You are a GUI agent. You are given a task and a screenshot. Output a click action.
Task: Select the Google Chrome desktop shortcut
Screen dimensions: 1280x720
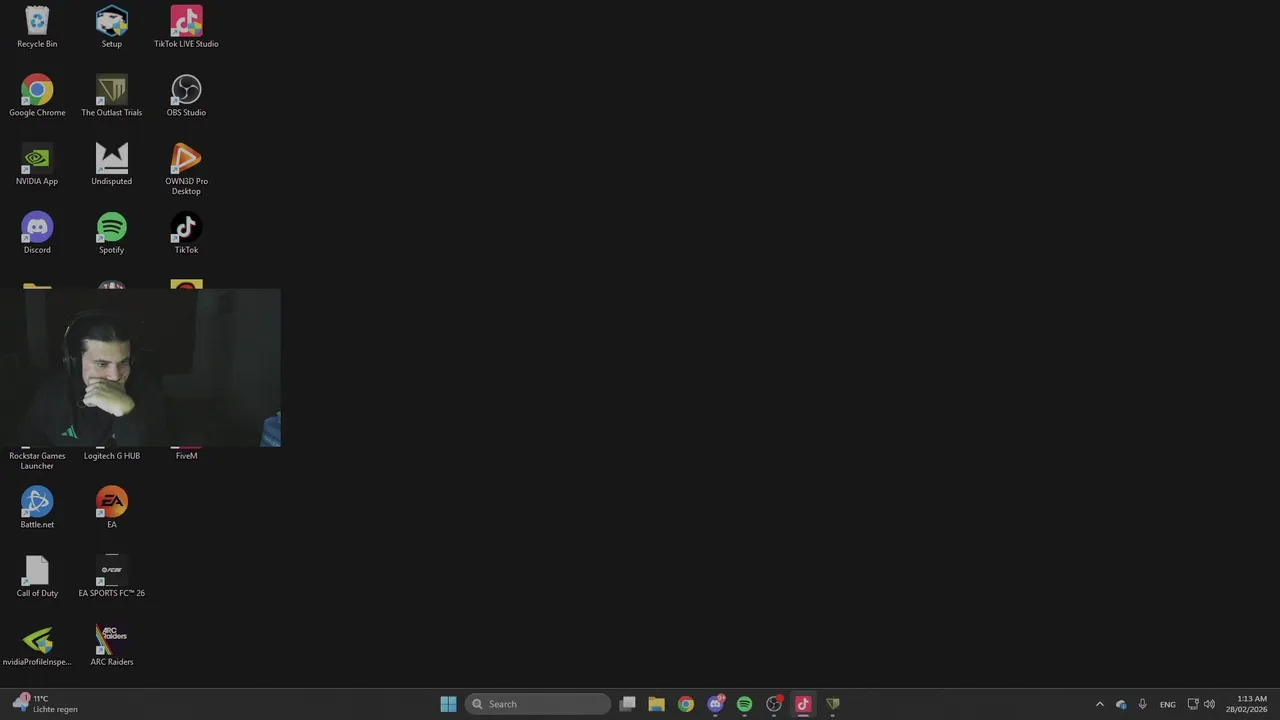[x=37, y=96]
